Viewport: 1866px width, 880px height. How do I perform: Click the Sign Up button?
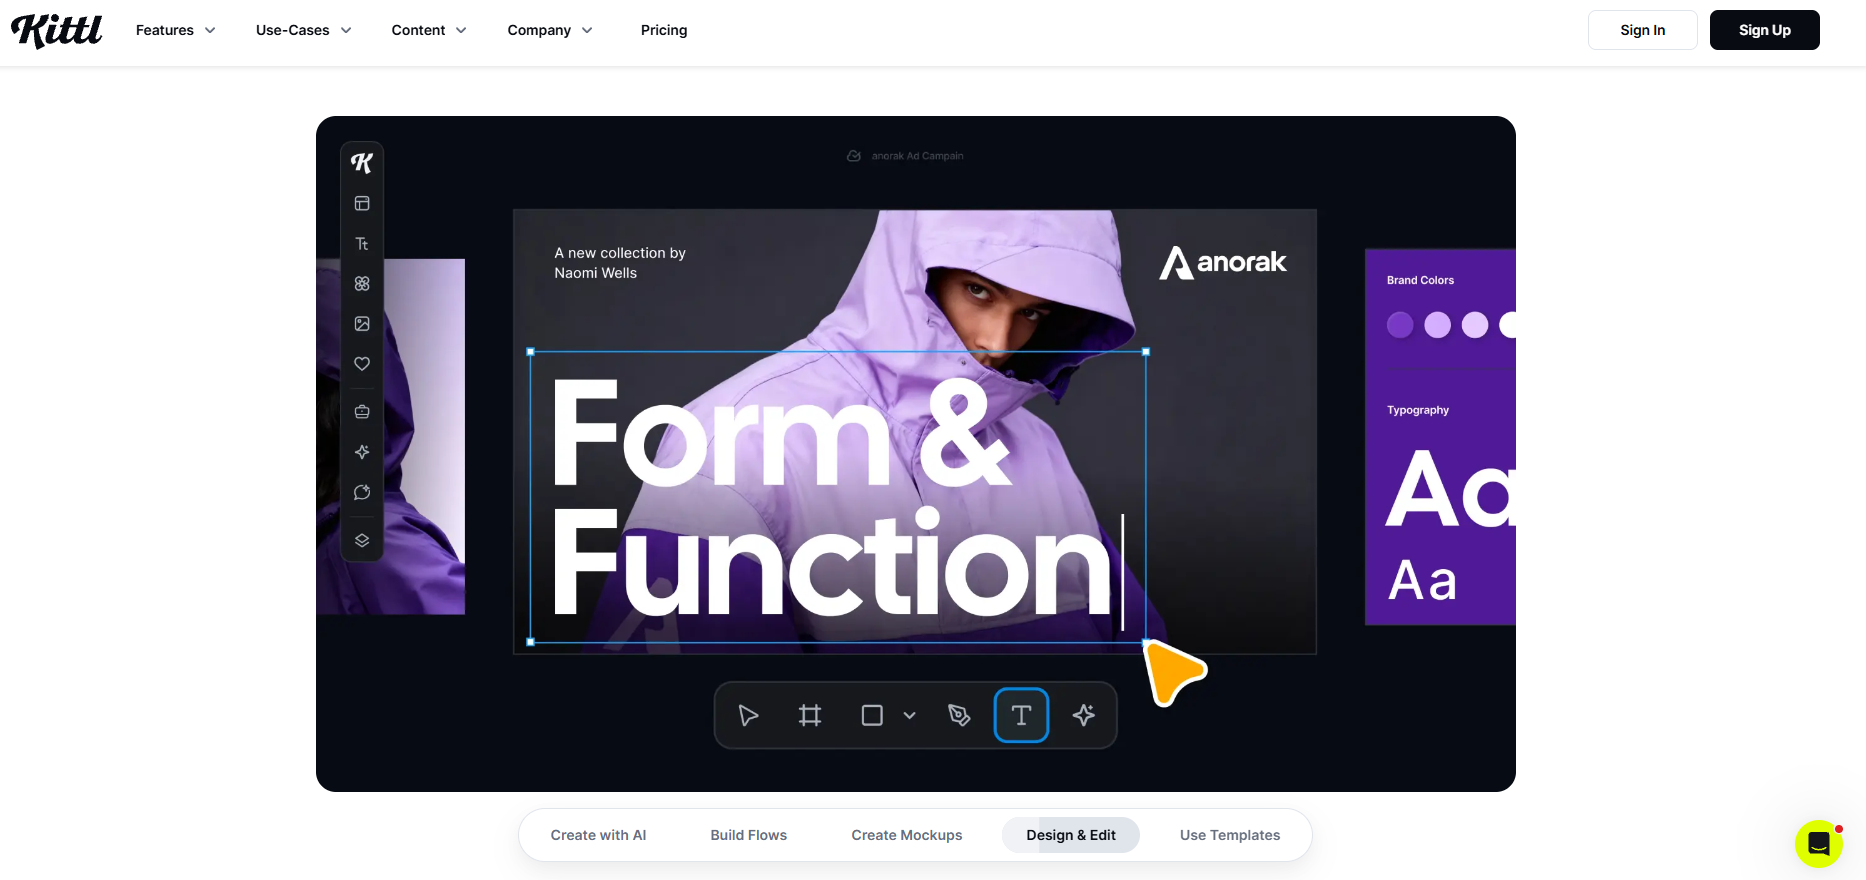[1765, 30]
